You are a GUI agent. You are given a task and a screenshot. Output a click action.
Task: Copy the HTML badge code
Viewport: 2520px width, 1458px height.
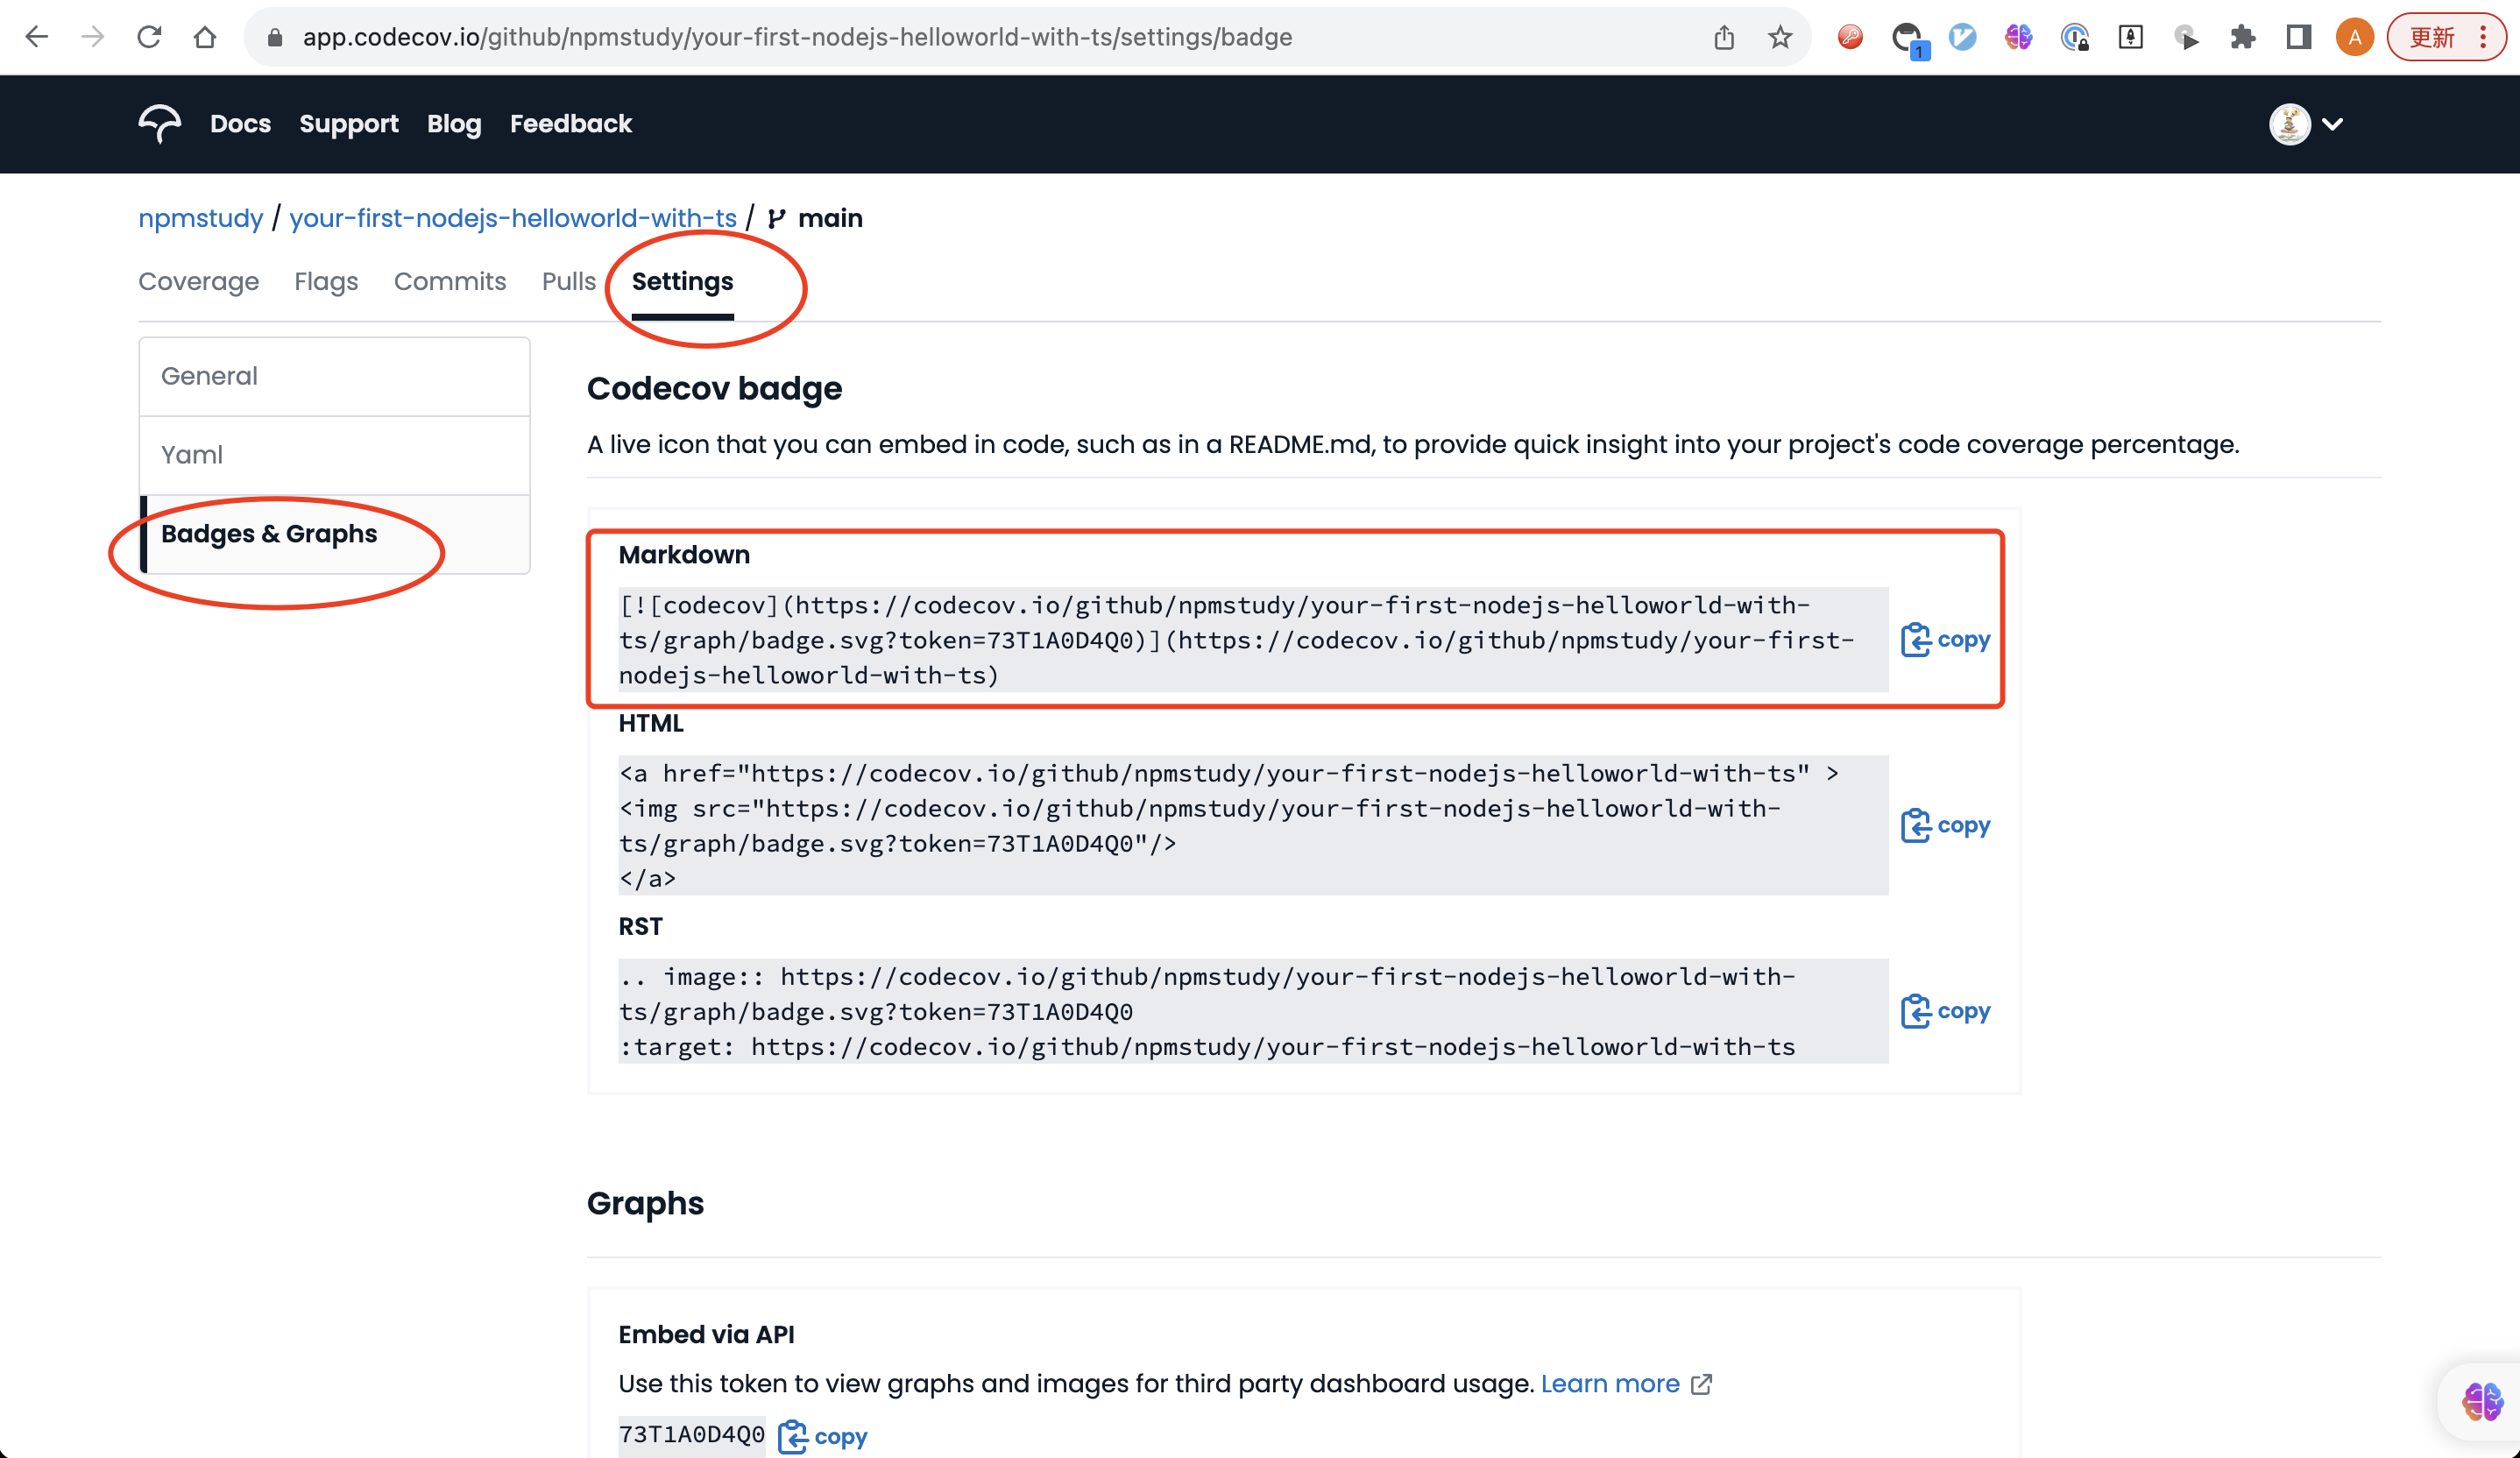point(1945,826)
